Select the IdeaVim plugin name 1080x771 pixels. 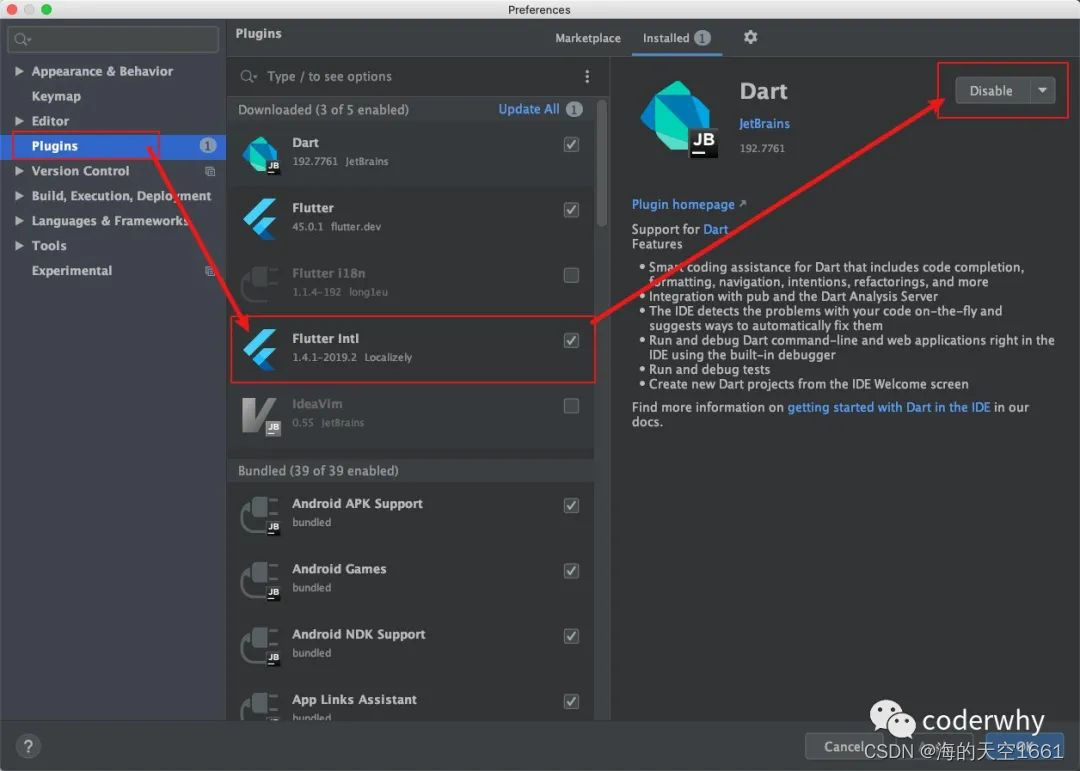[x=317, y=404]
